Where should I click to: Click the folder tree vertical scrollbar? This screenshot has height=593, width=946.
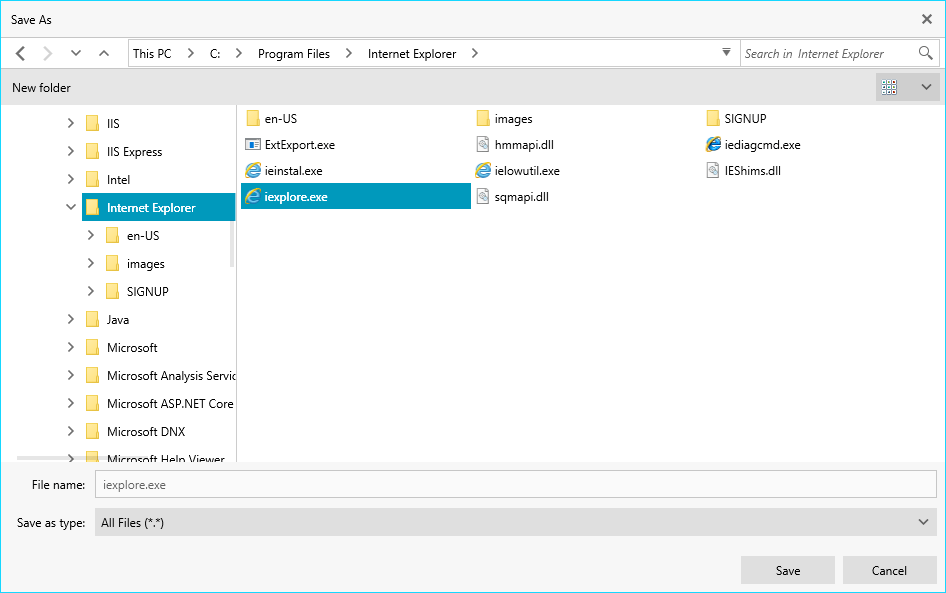232,245
